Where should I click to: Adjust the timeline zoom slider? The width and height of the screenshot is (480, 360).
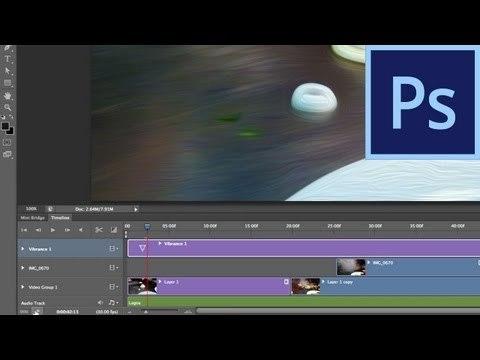pos(146,312)
